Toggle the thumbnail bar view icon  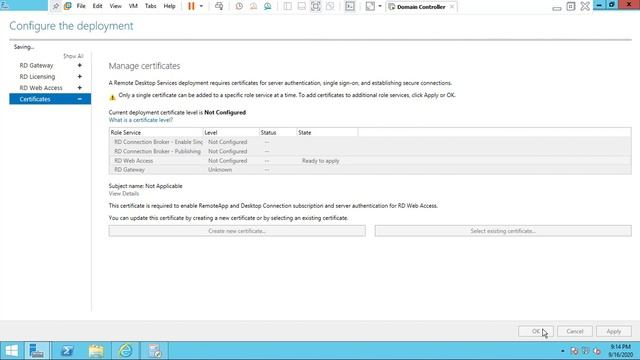302,6
